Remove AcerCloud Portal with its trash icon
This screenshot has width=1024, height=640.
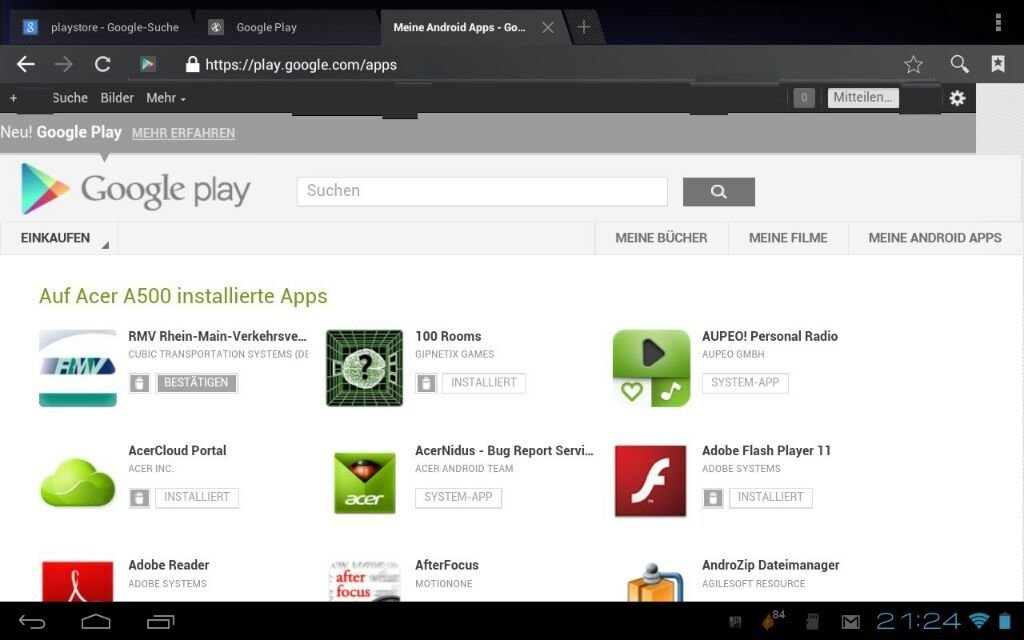139,498
